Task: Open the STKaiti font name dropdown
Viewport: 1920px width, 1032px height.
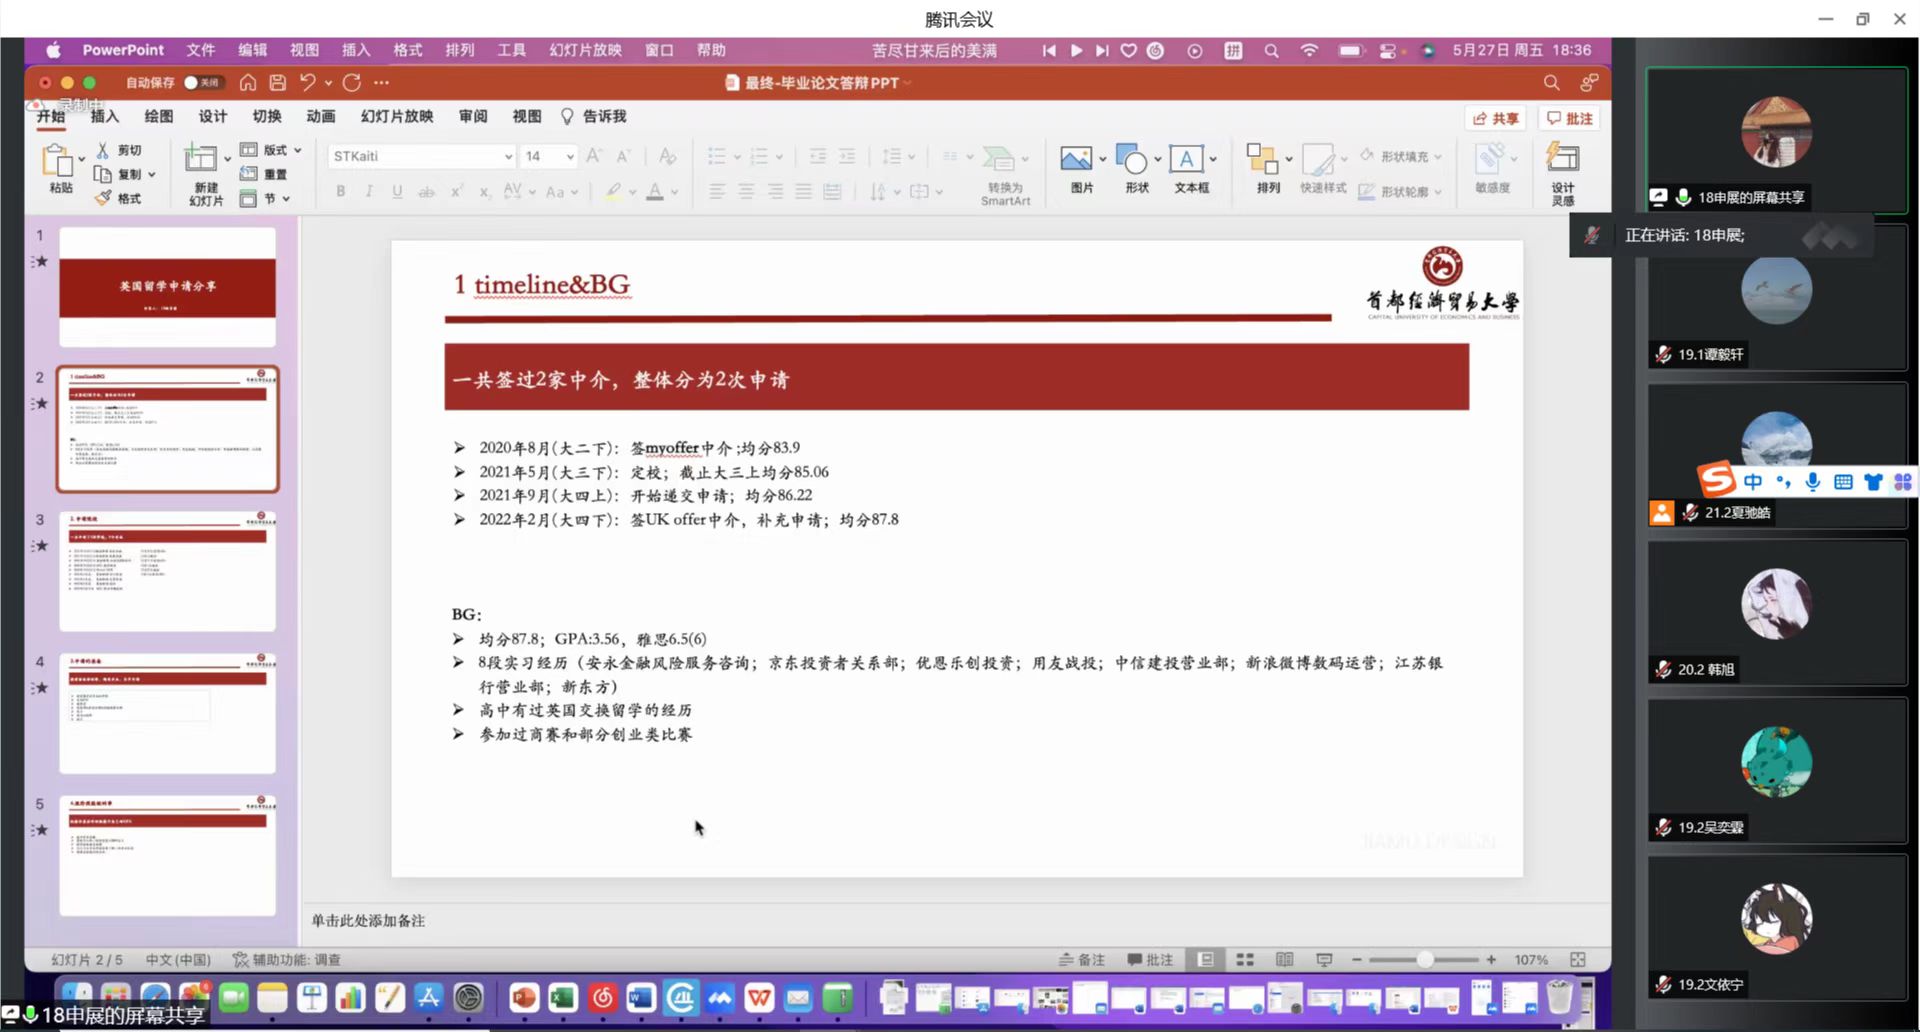Action: pos(508,157)
